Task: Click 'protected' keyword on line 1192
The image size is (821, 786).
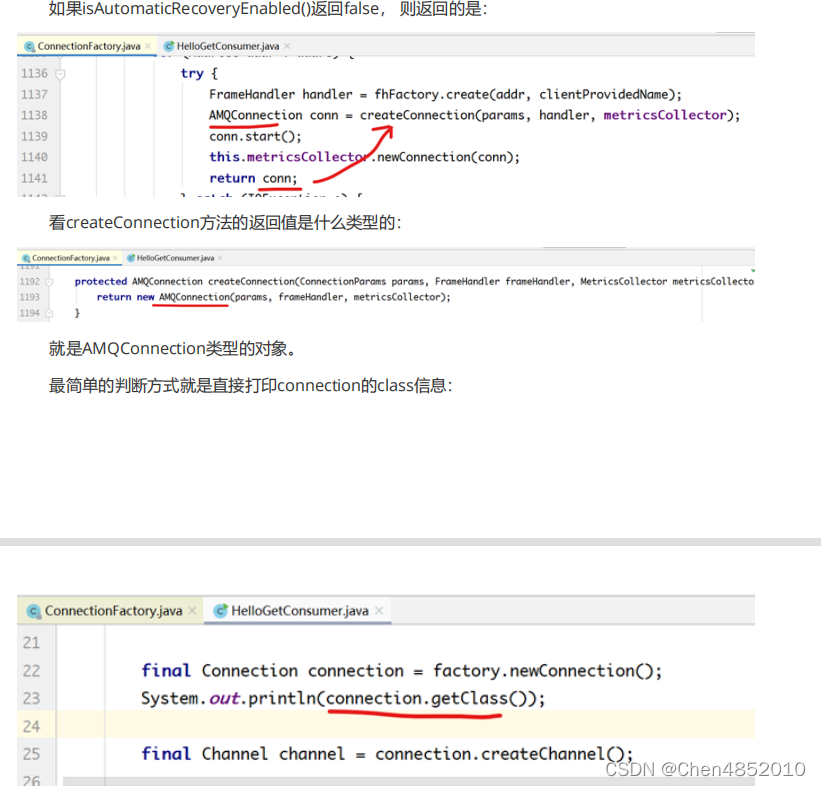Action: click(101, 282)
